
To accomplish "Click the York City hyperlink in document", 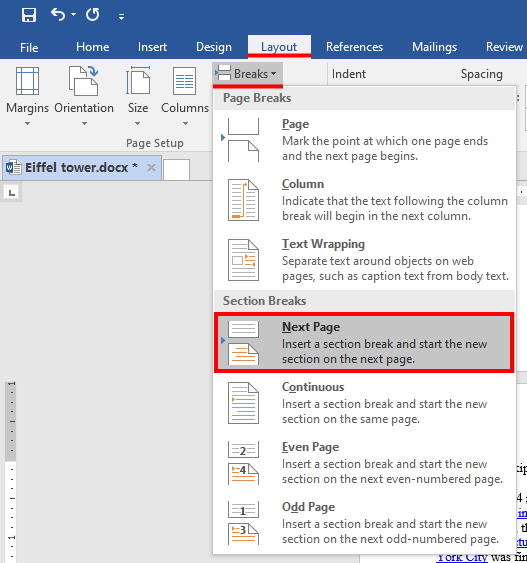I will 462,558.
